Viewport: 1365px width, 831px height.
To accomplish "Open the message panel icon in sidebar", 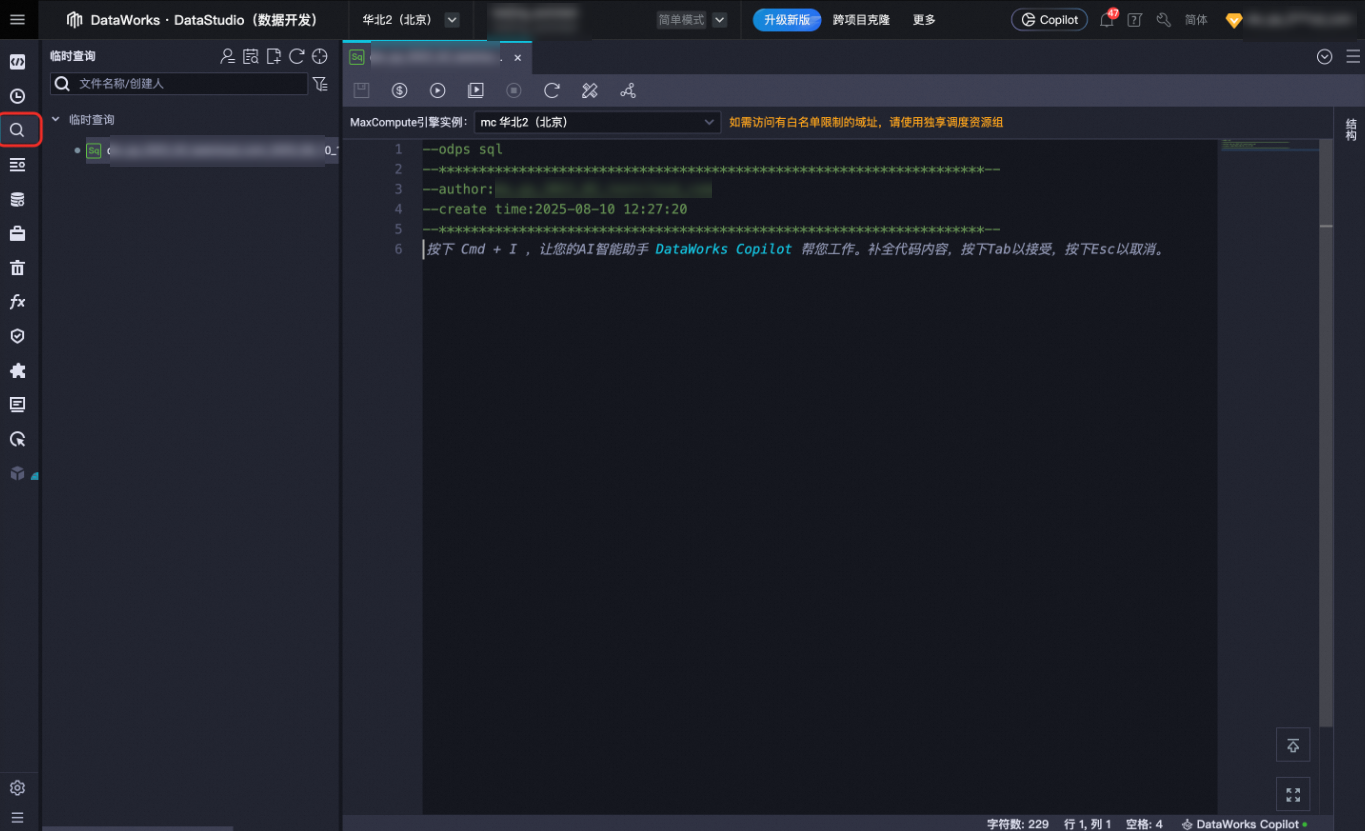I will [x=17, y=404].
